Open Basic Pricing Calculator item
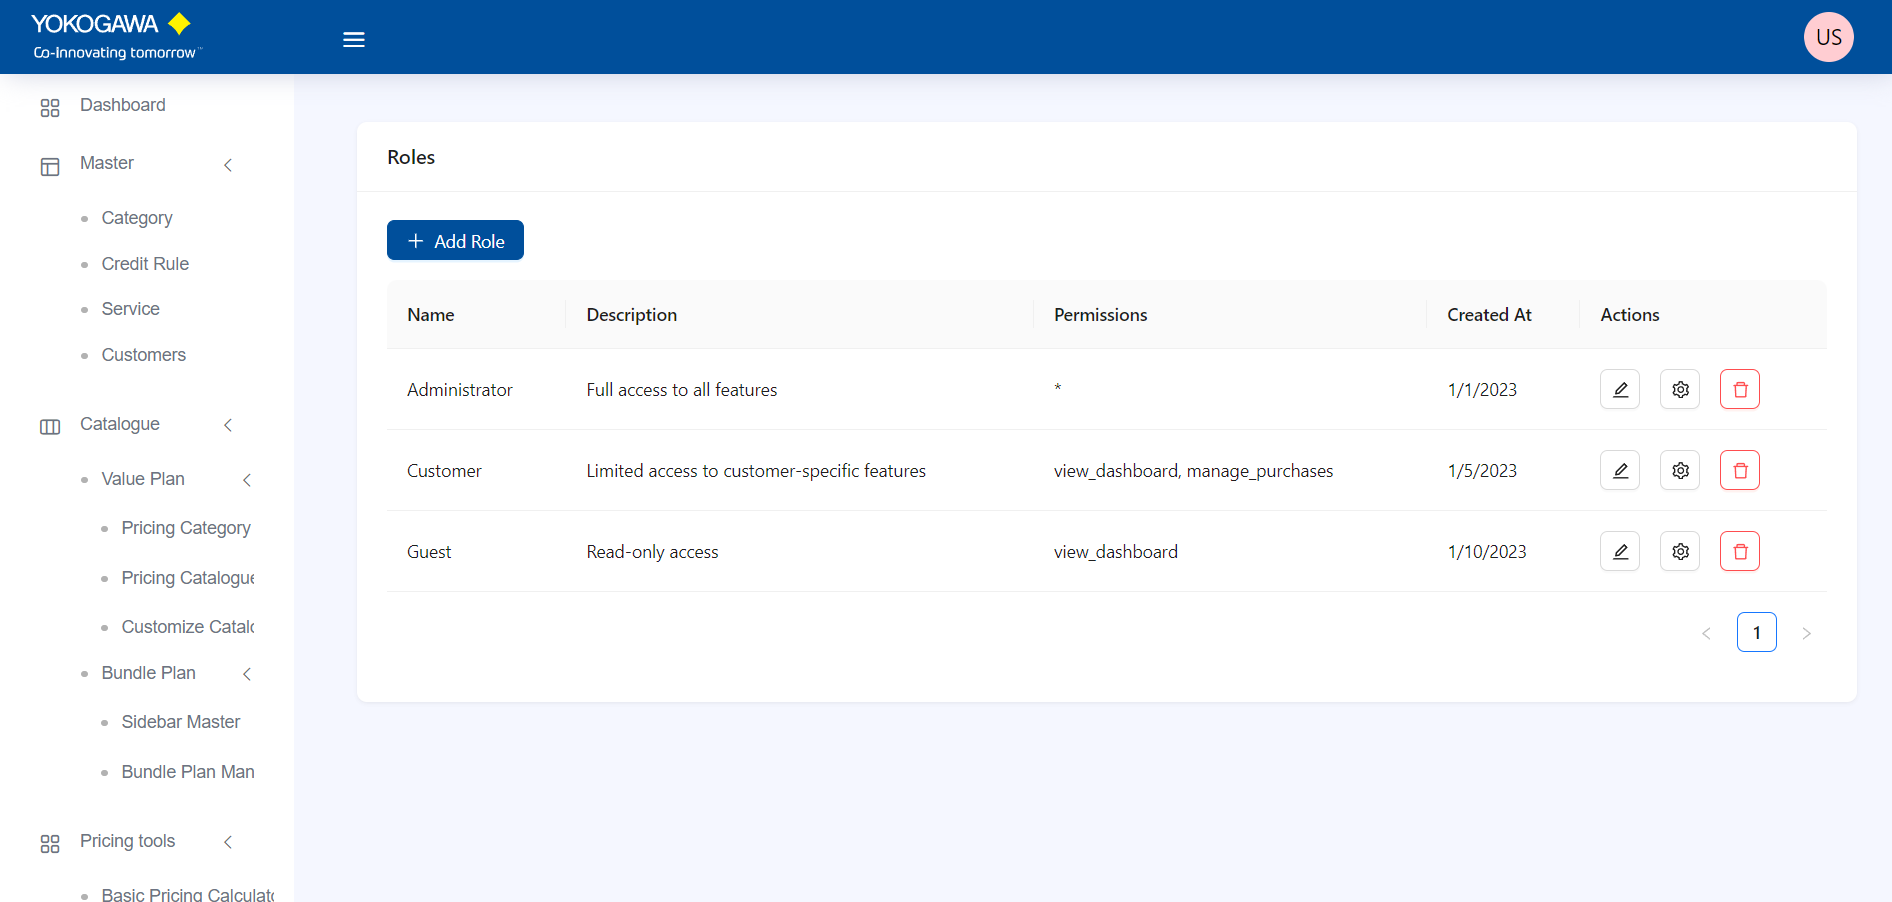This screenshot has width=1892, height=902. pos(188,894)
